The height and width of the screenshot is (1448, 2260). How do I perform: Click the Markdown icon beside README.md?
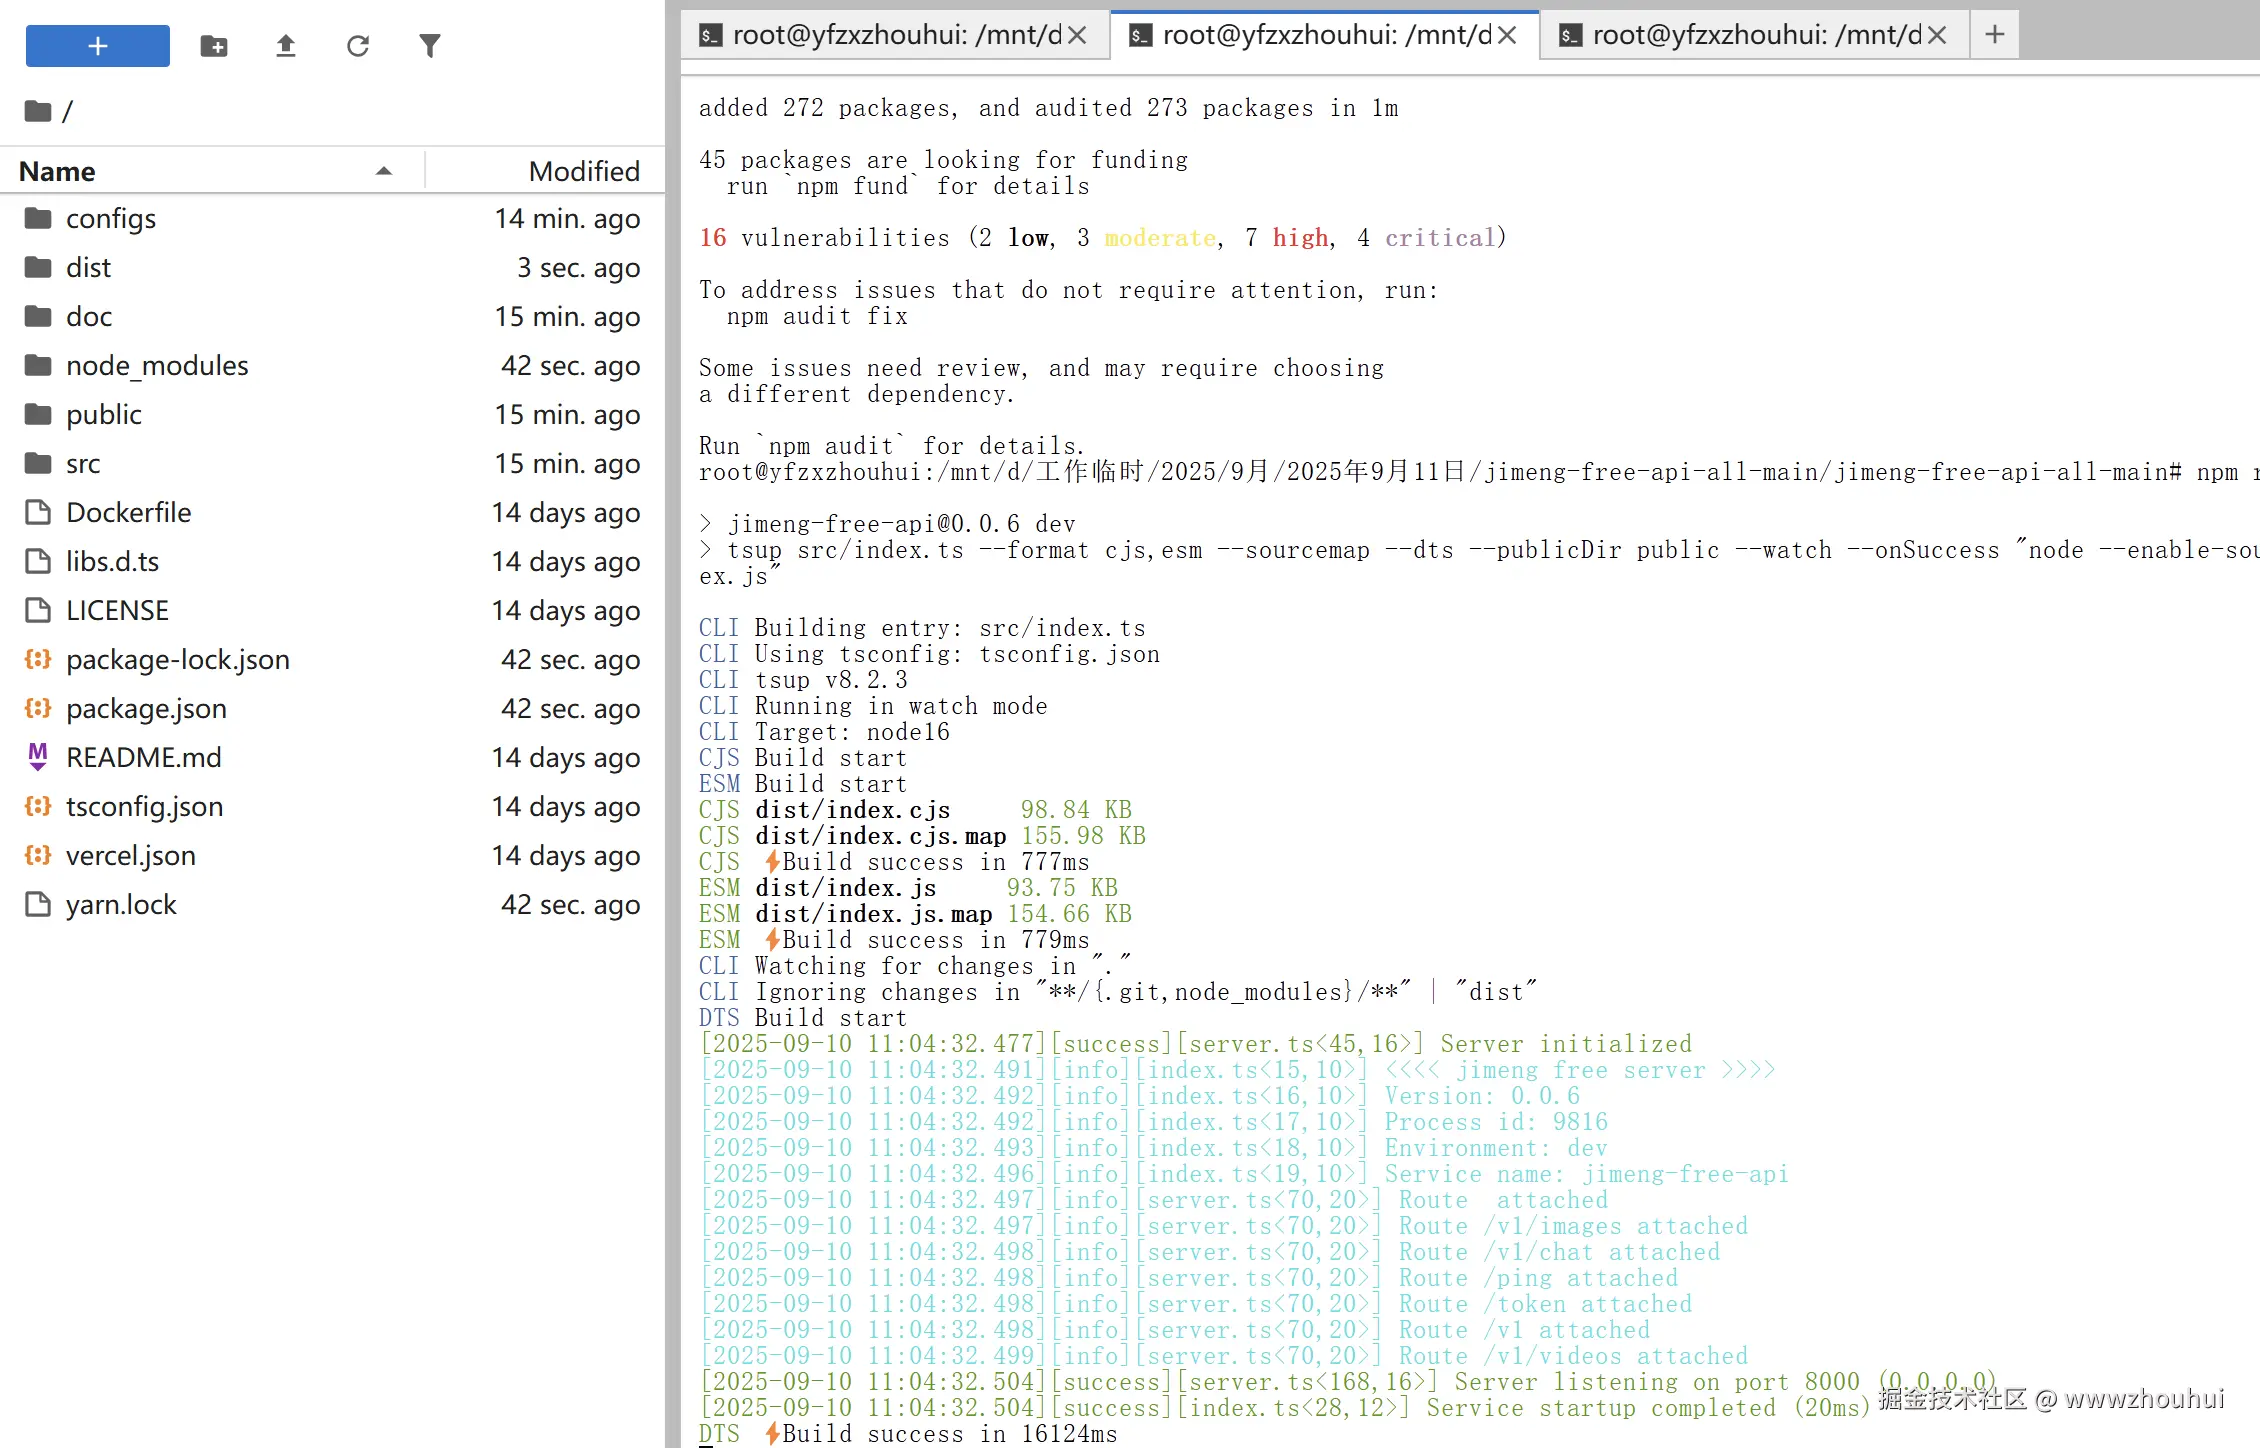(38, 757)
